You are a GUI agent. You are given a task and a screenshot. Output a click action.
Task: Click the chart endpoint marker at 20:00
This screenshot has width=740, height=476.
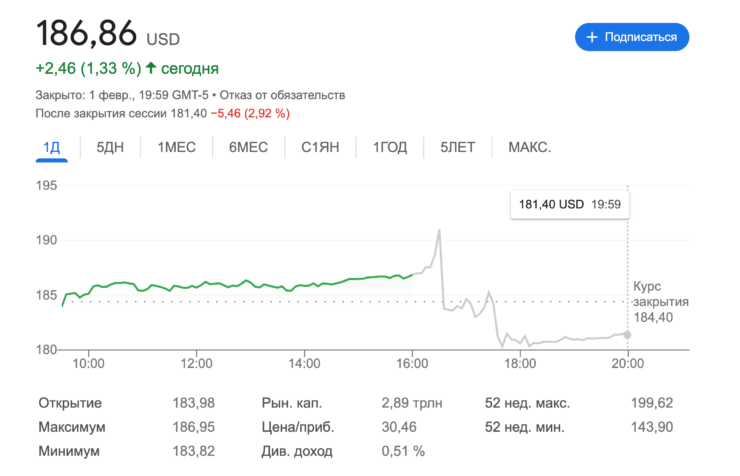coord(627,335)
